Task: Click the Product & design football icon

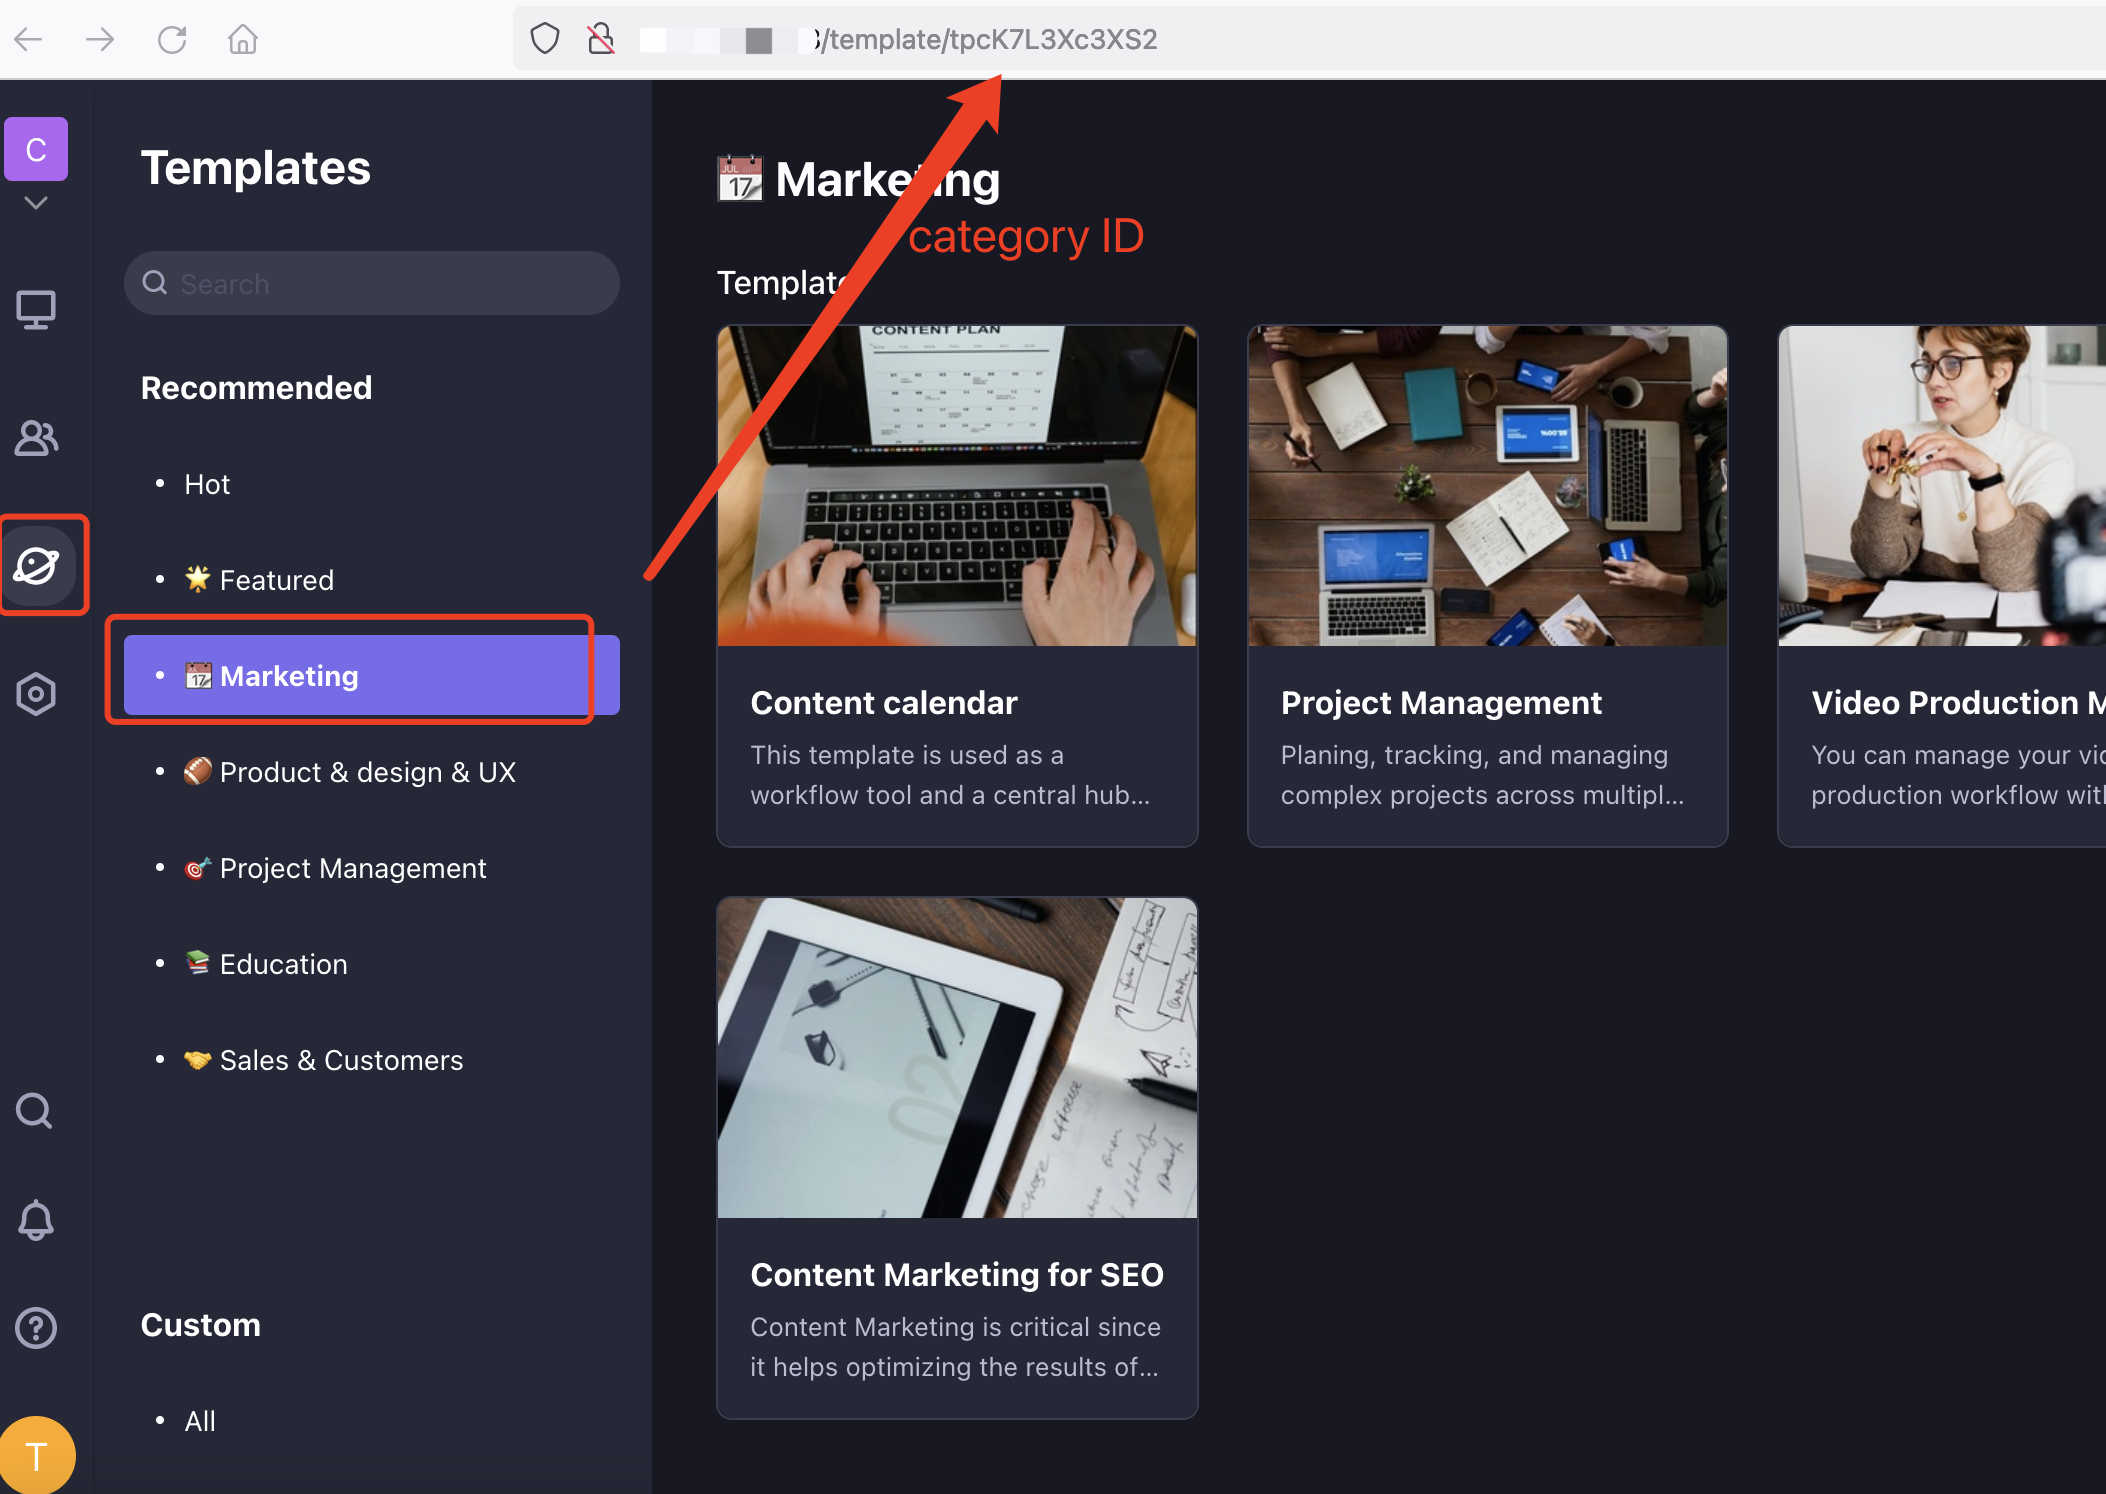Action: pyautogui.click(x=198, y=771)
